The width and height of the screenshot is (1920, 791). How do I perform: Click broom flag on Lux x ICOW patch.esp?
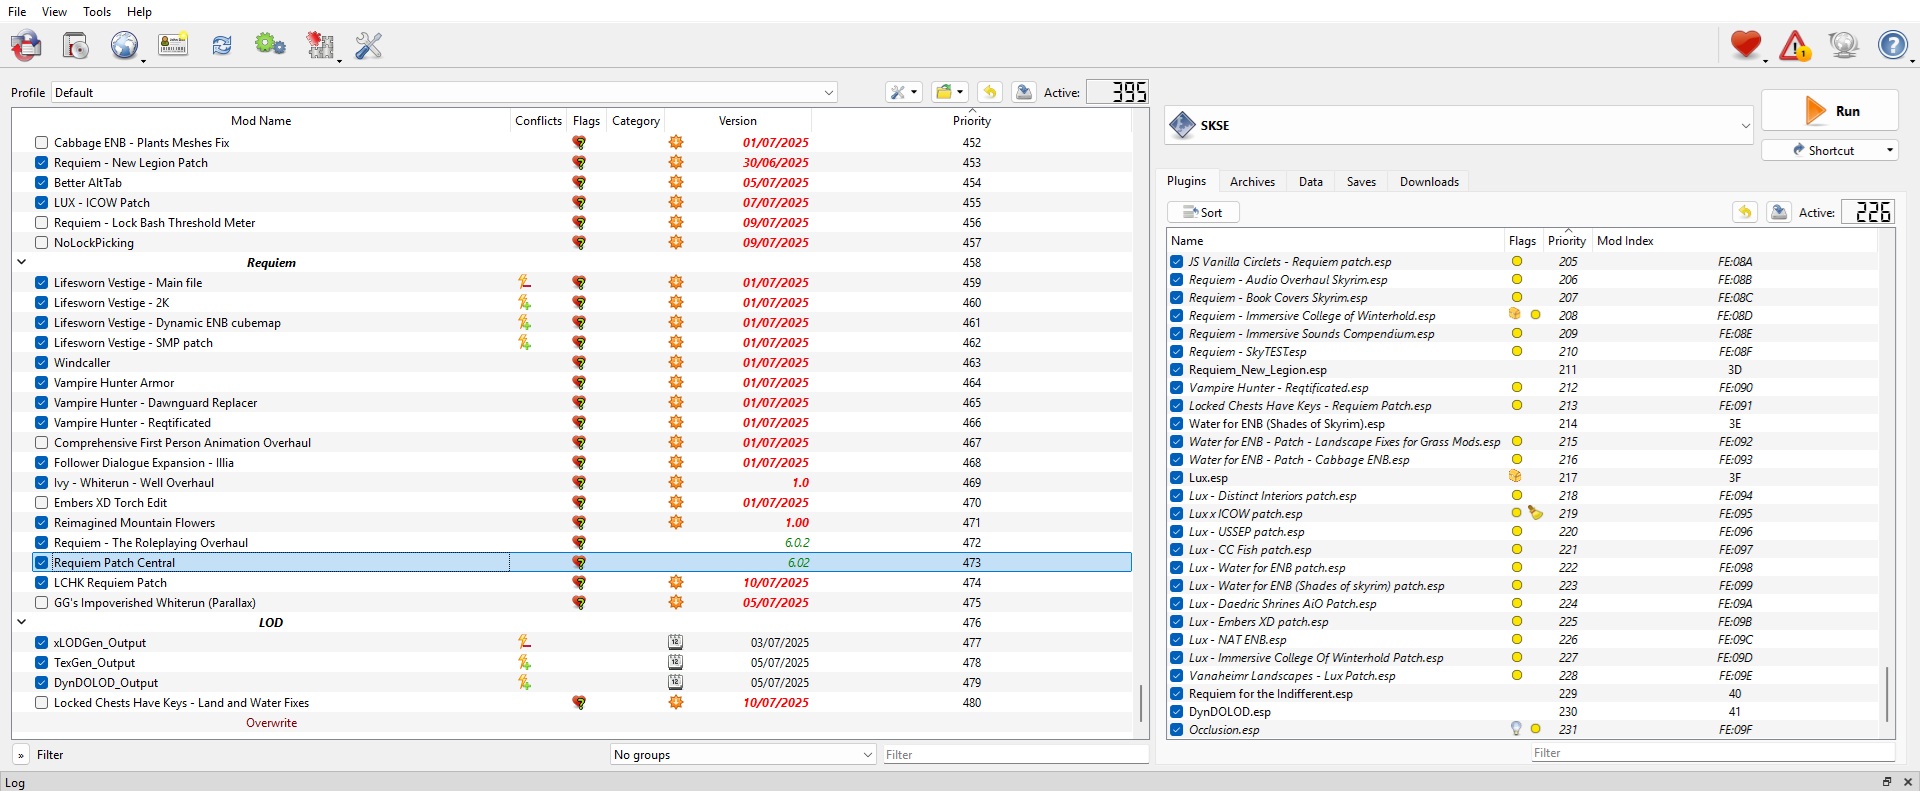click(x=1535, y=513)
